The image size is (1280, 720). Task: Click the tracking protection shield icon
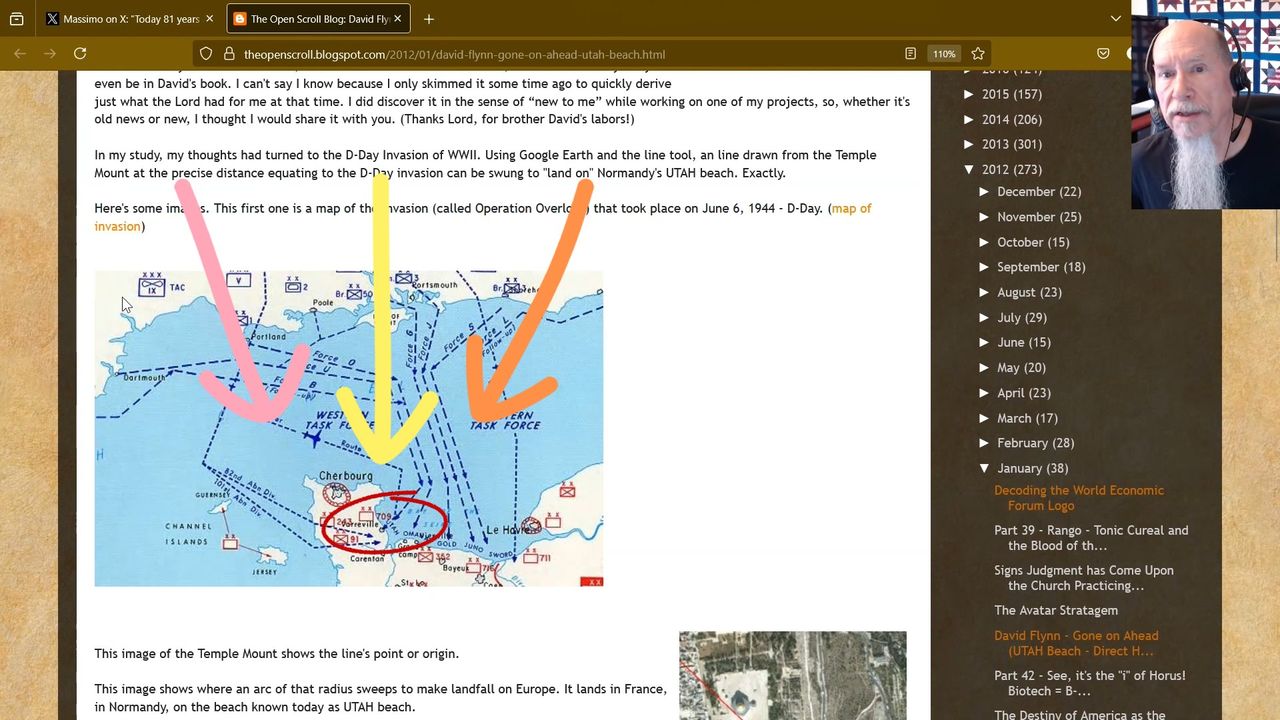206,54
